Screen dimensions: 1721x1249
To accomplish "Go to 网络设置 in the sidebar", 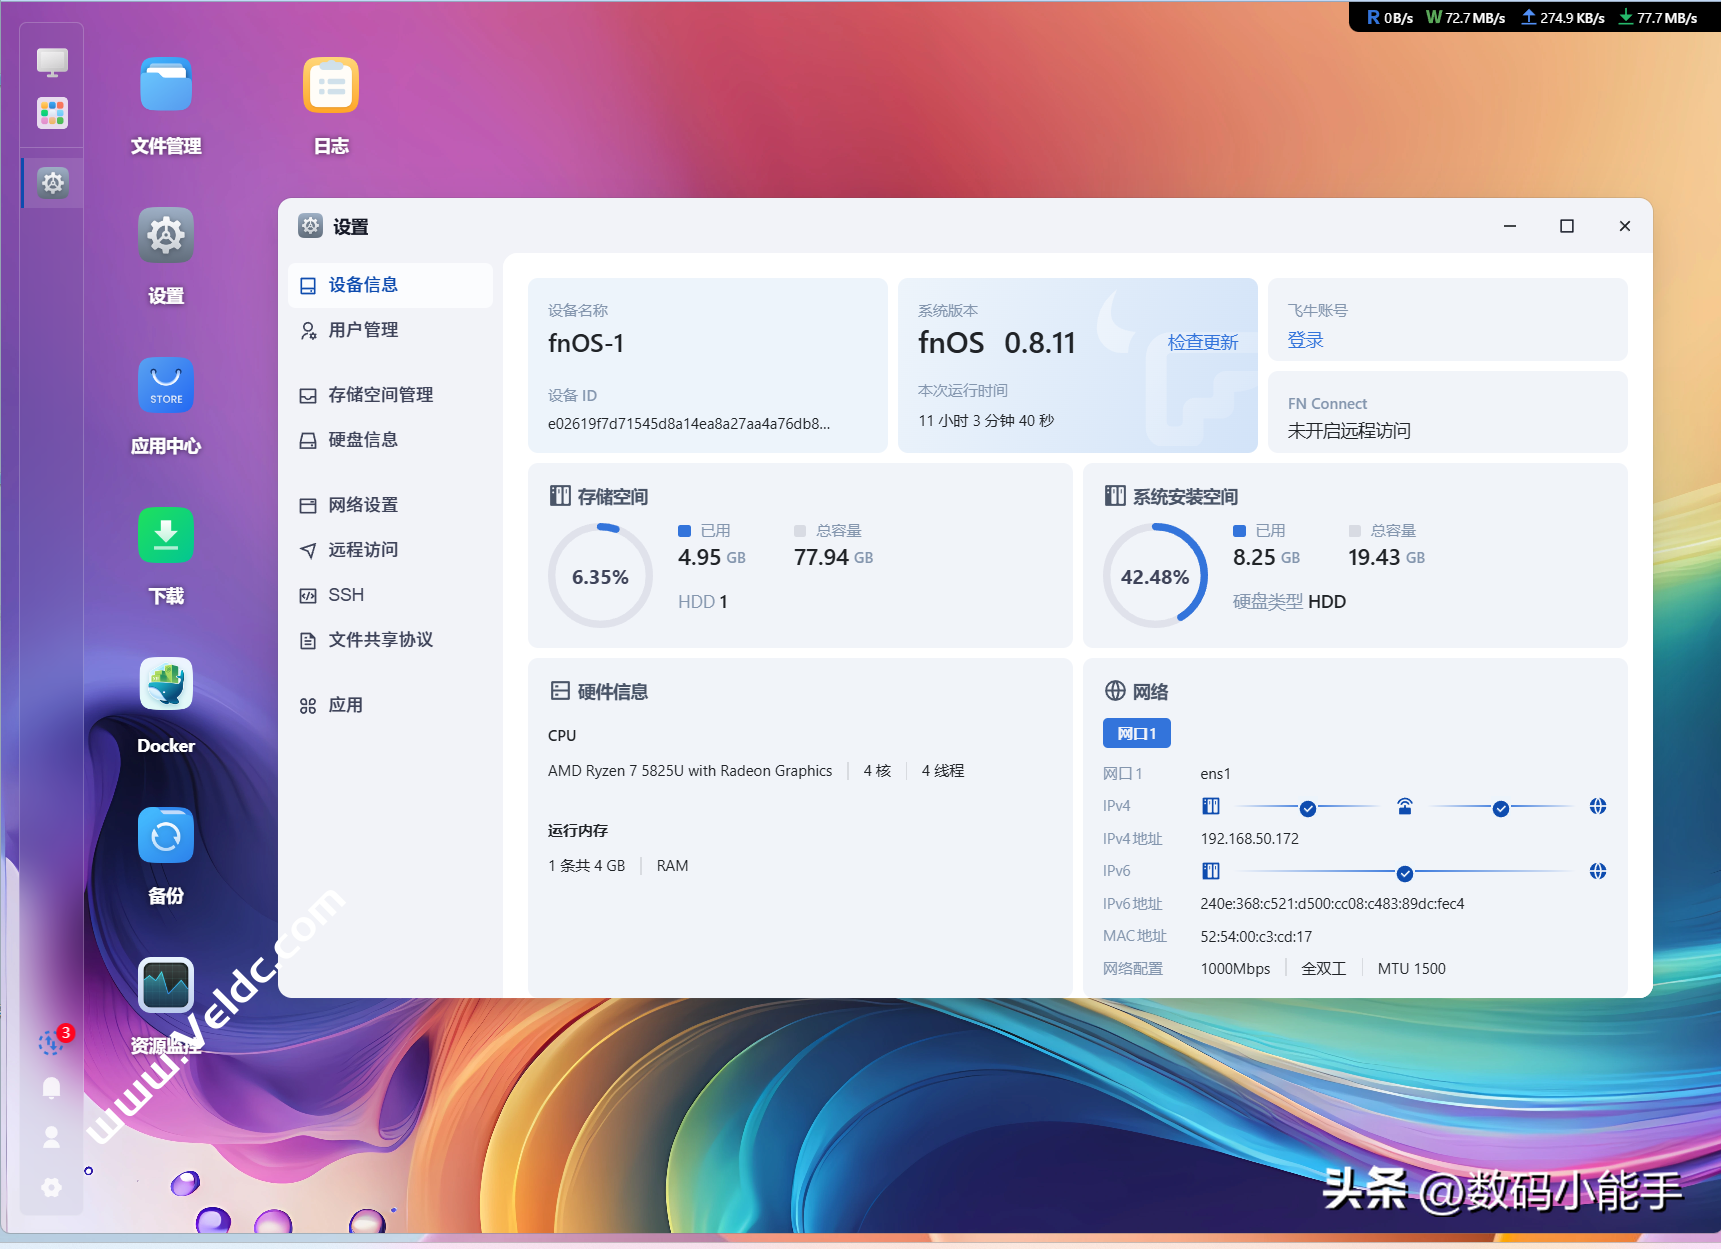I will point(363,505).
